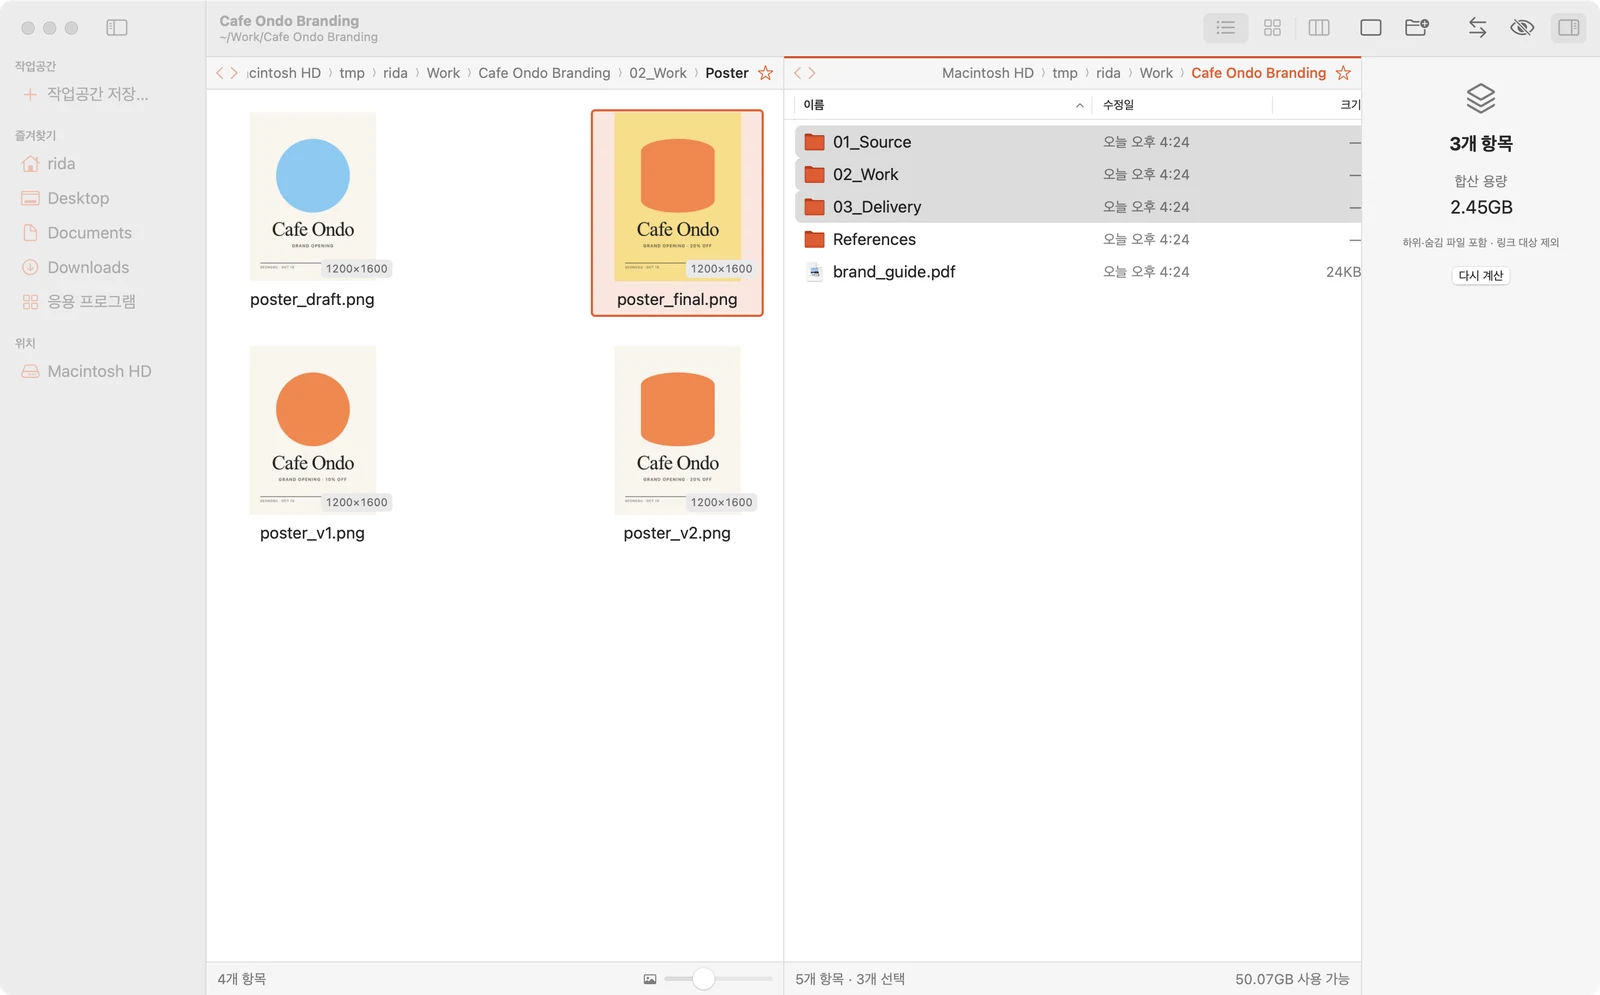Click 다시 계산 recalculate button

pos(1480,276)
